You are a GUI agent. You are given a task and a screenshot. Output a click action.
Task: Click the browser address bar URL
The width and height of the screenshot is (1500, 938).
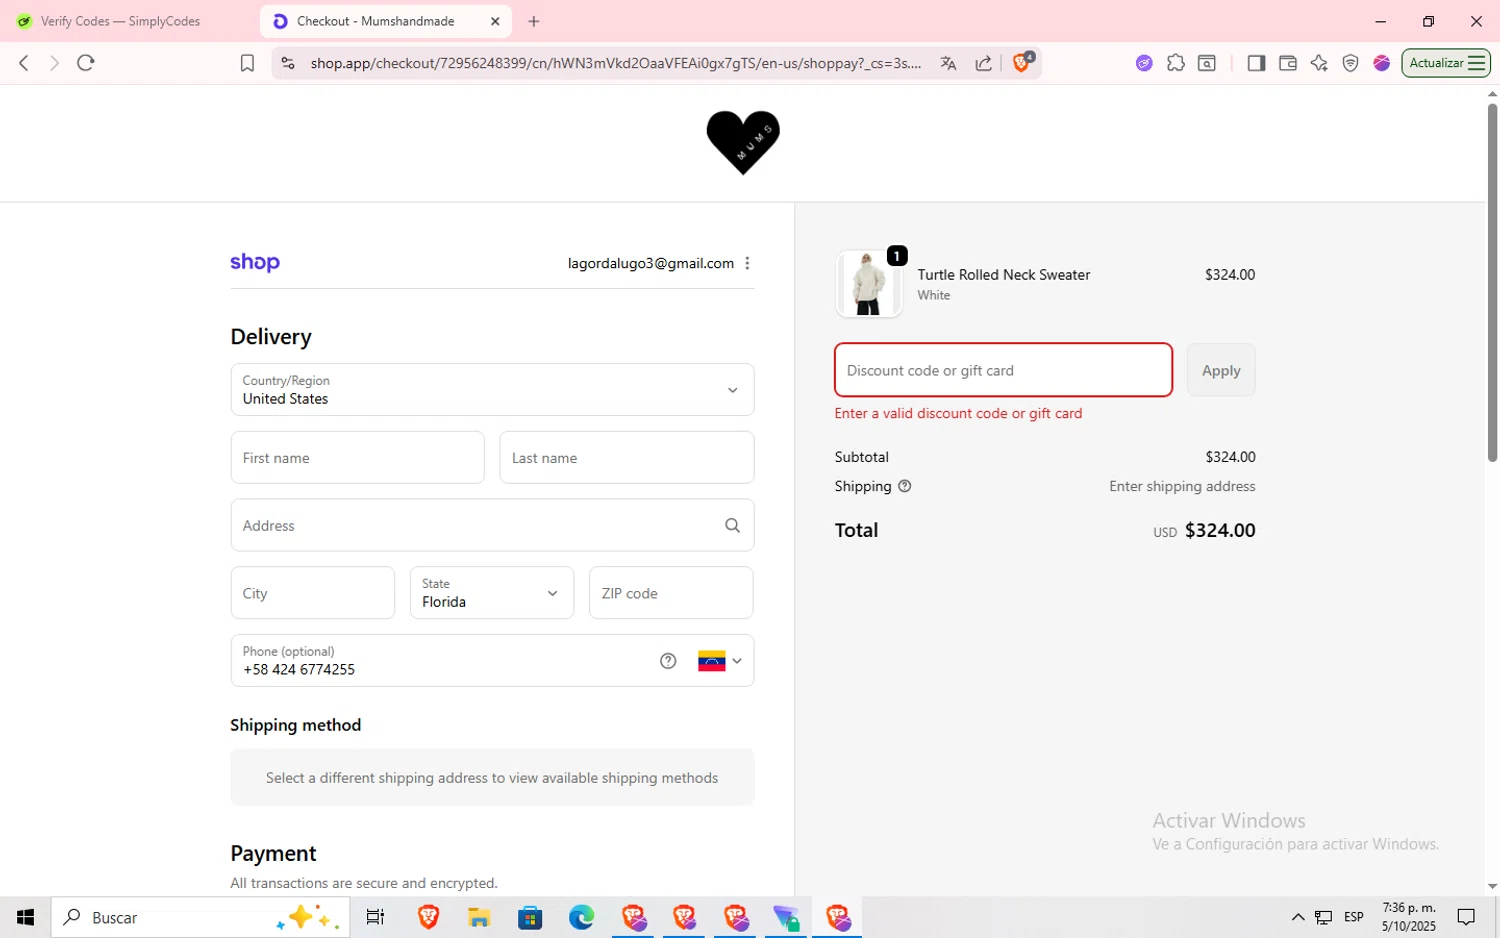(x=615, y=63)
